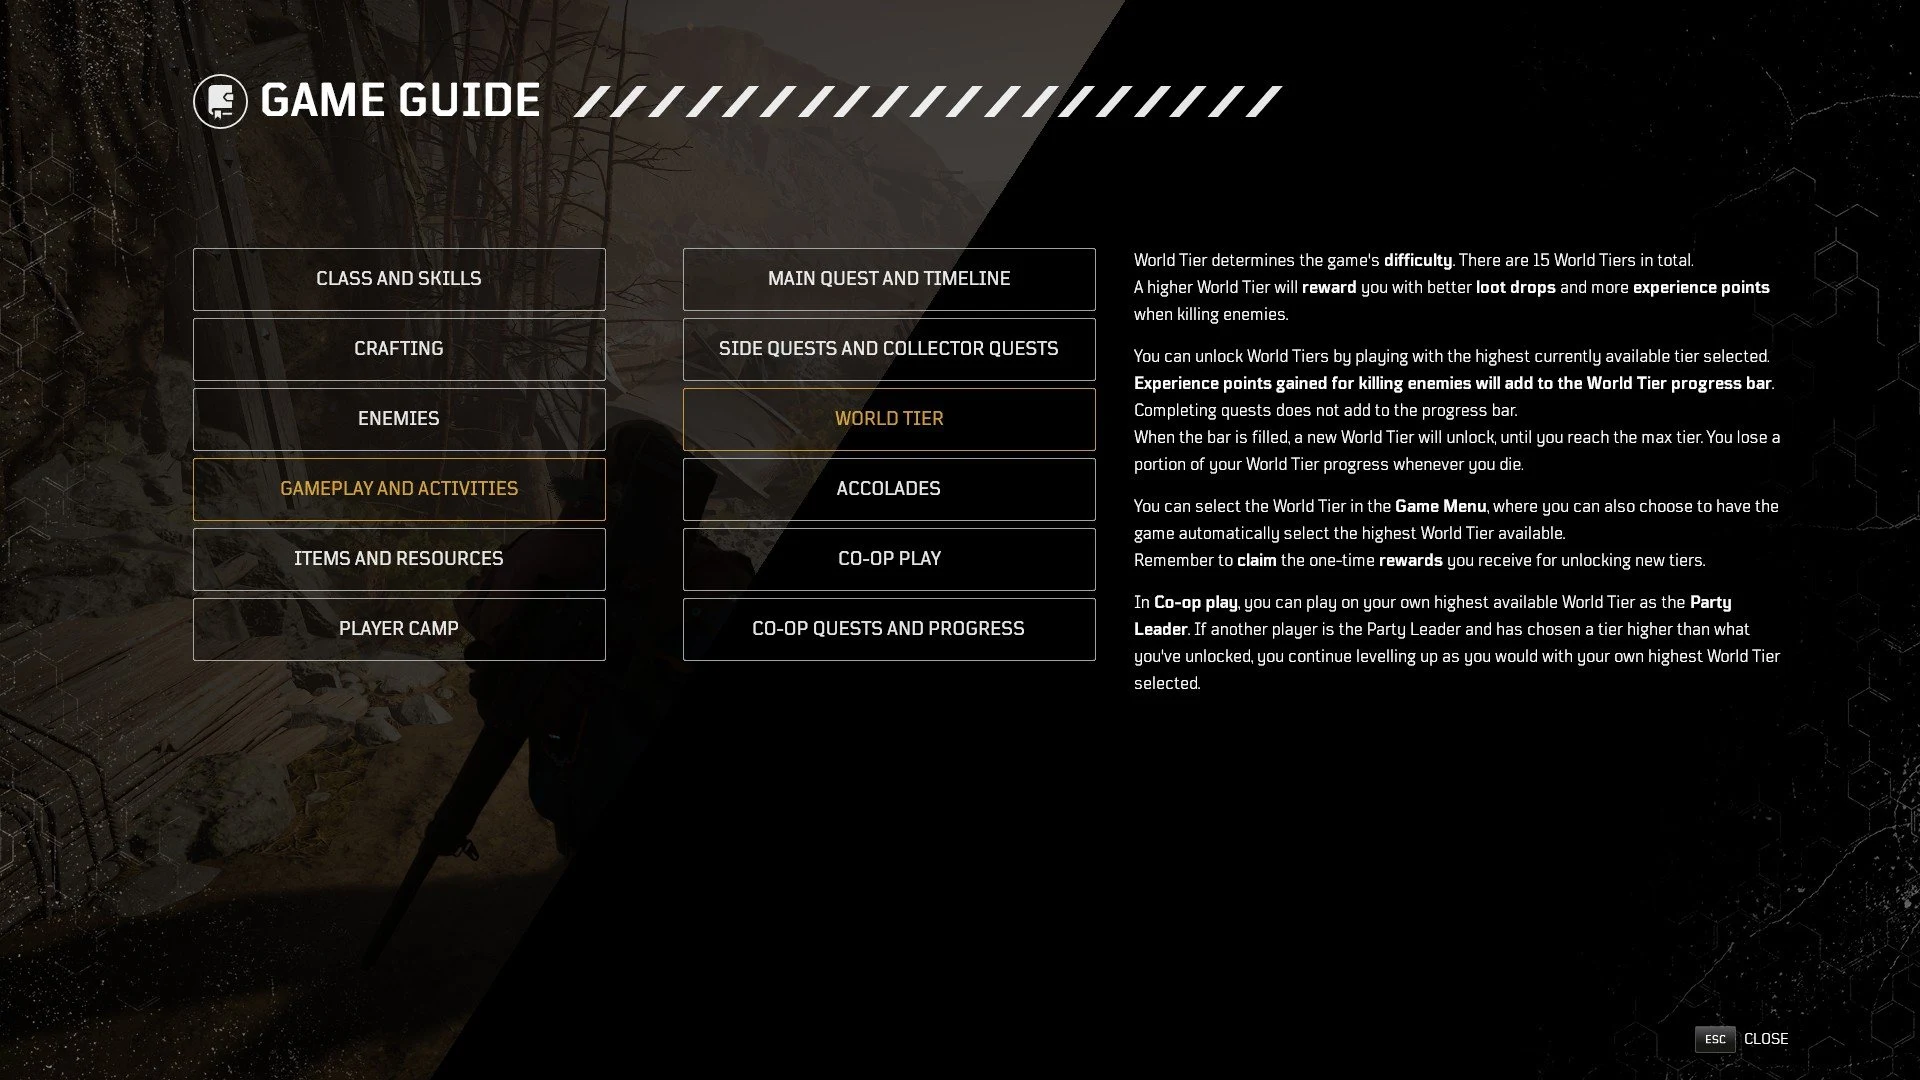Screen dimensions: 1920x1080
Task: Open ITEMS AND RESOURCES guide entry
Action: (398, 558)
